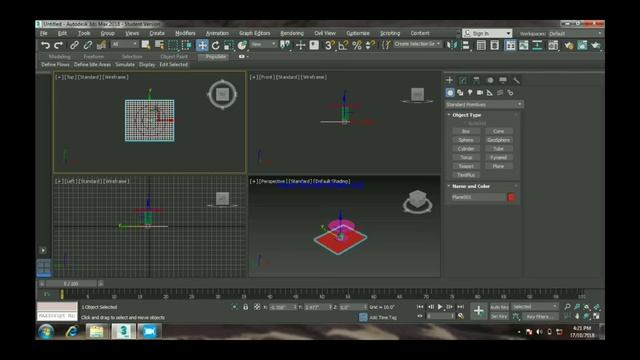This screenshot has width=640, height=360.
Task: Click the Sphere primitive button
Action: point(466,140)
